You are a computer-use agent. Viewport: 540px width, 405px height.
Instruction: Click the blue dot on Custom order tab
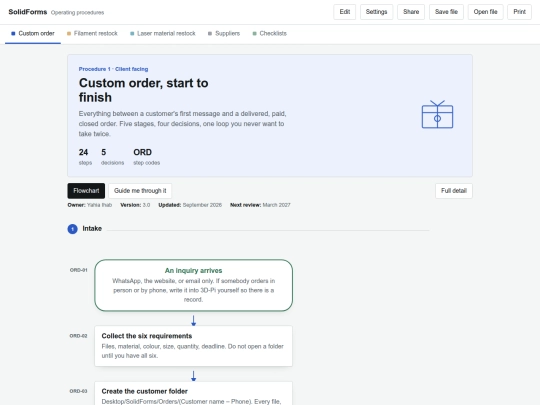click(x=13, y=33)
